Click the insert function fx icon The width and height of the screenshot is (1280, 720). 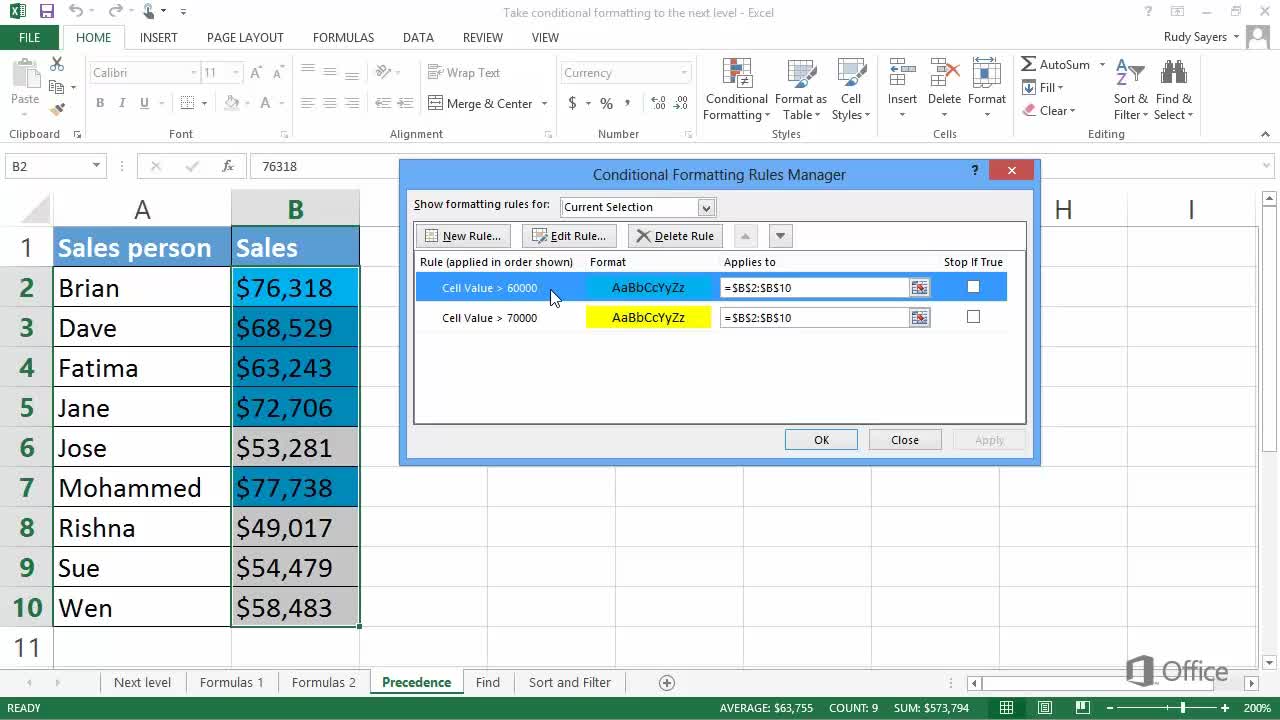[228, 166]
